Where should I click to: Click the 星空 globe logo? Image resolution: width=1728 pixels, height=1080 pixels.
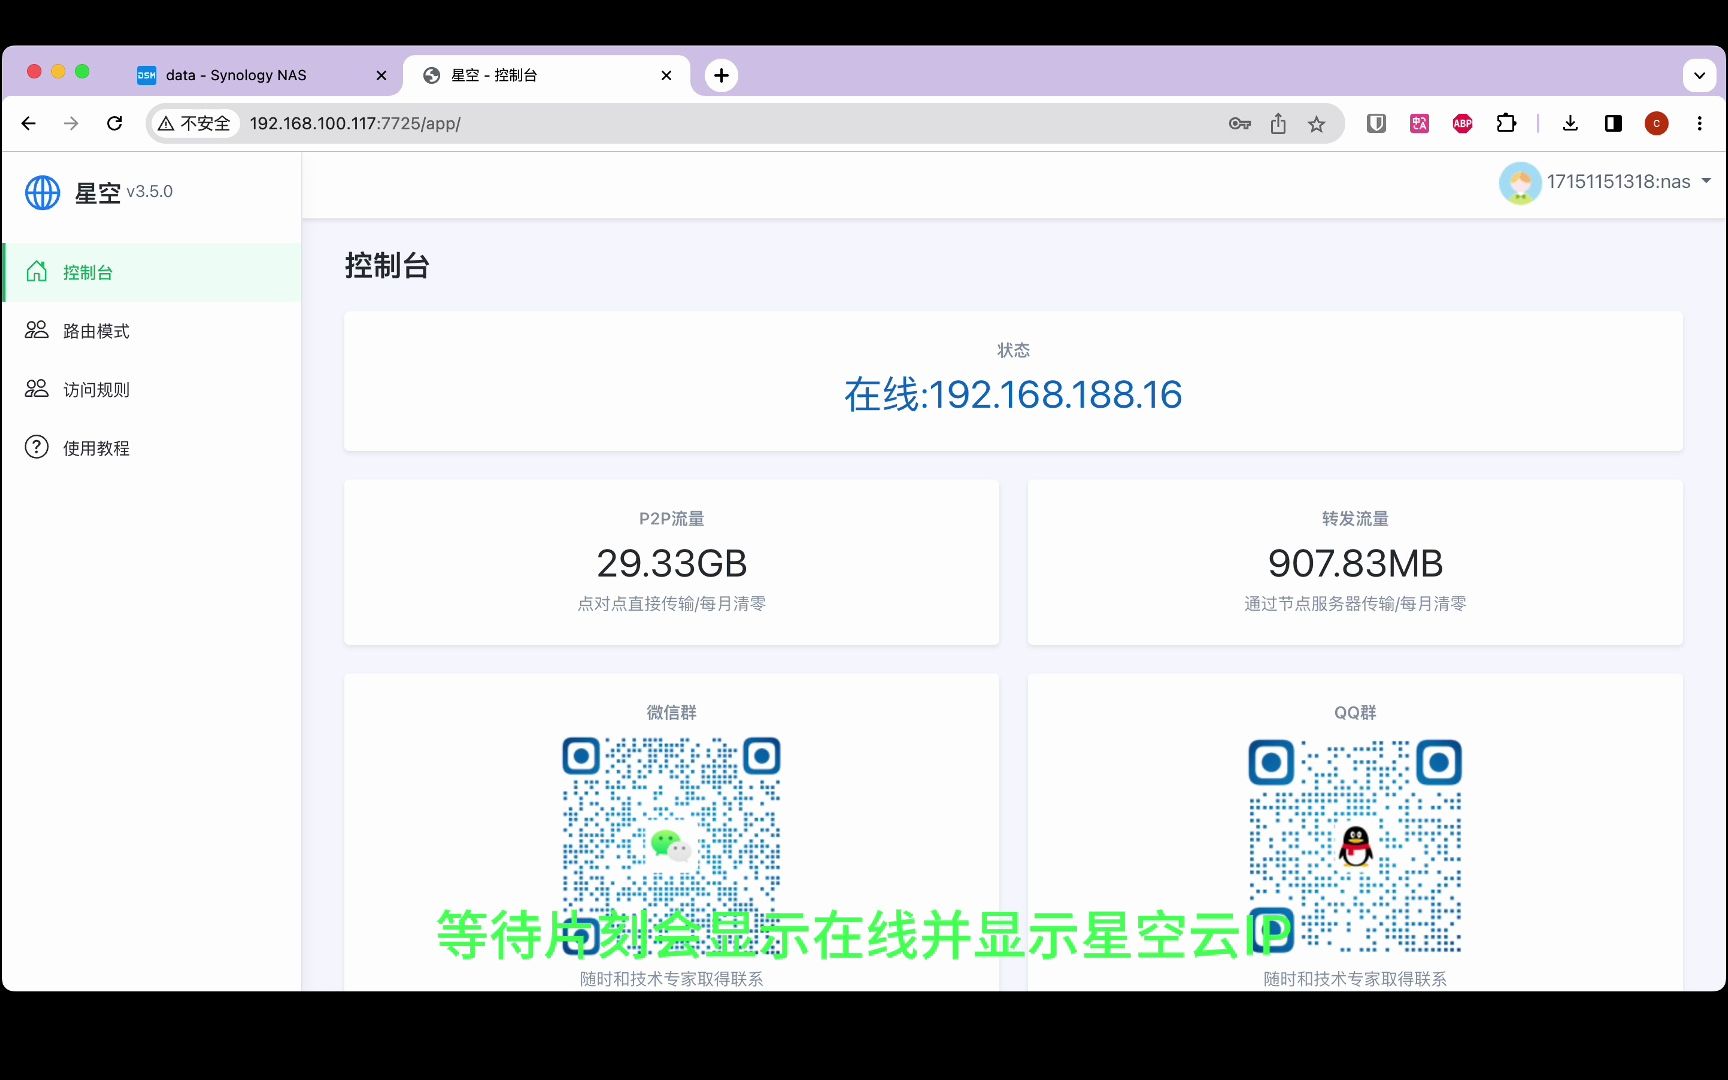pyautogui.click(x=42, y=192)
